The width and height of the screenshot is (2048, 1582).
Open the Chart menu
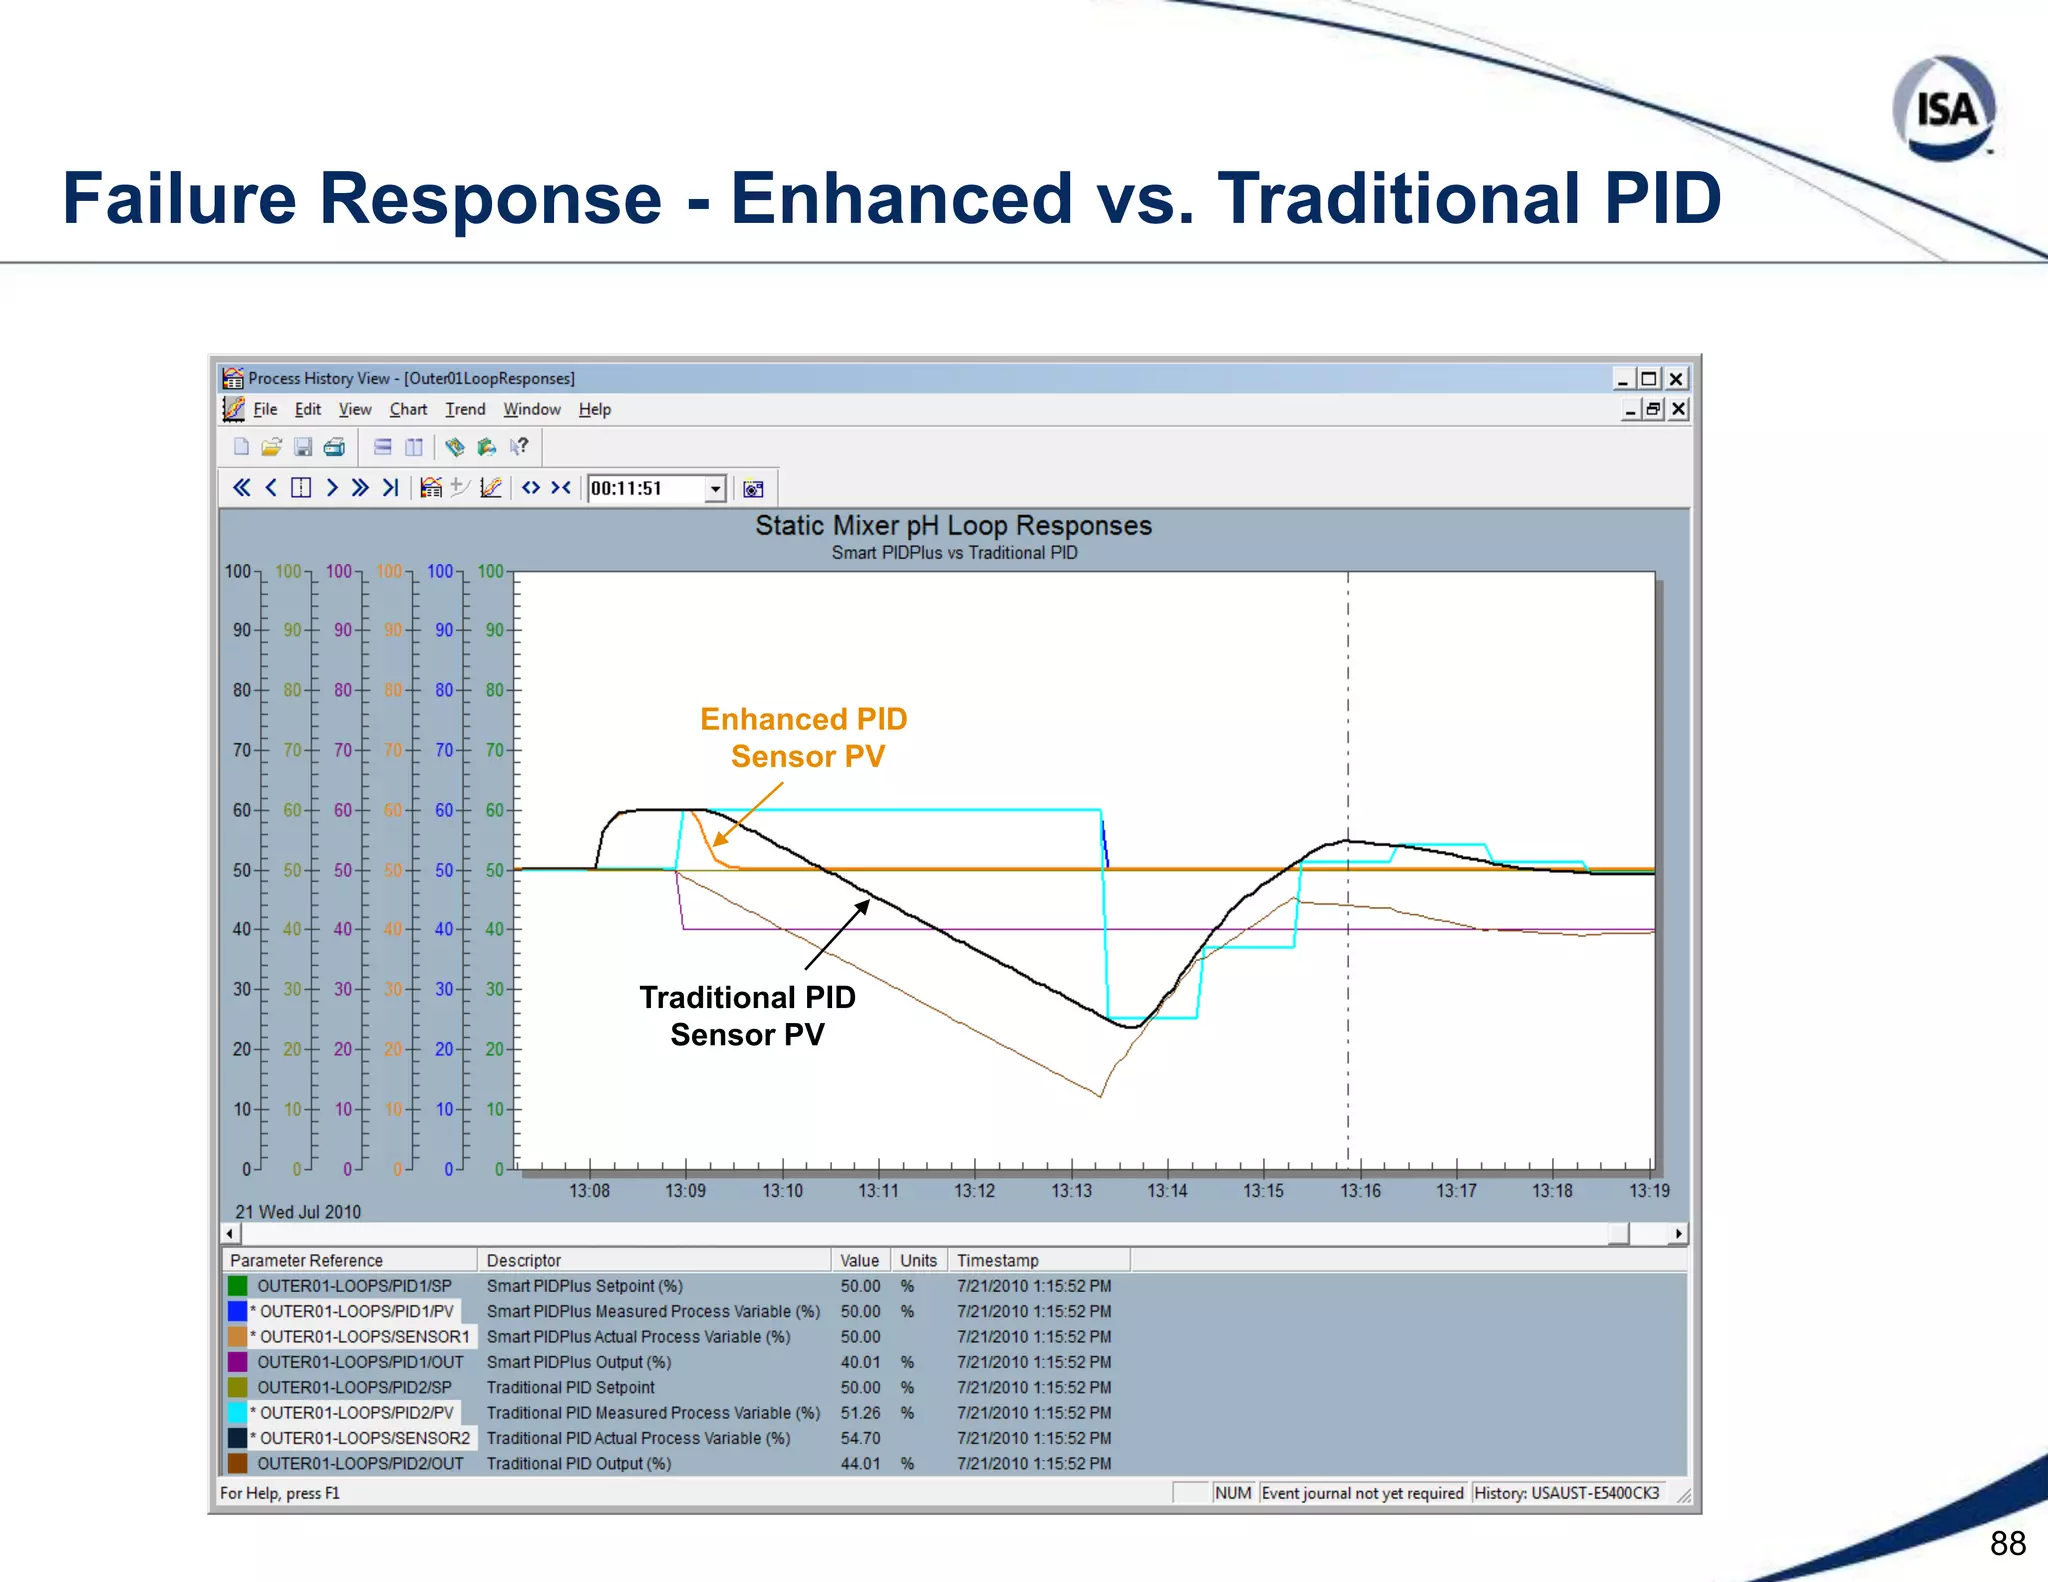pyautogui.click(x=408, y=409)
